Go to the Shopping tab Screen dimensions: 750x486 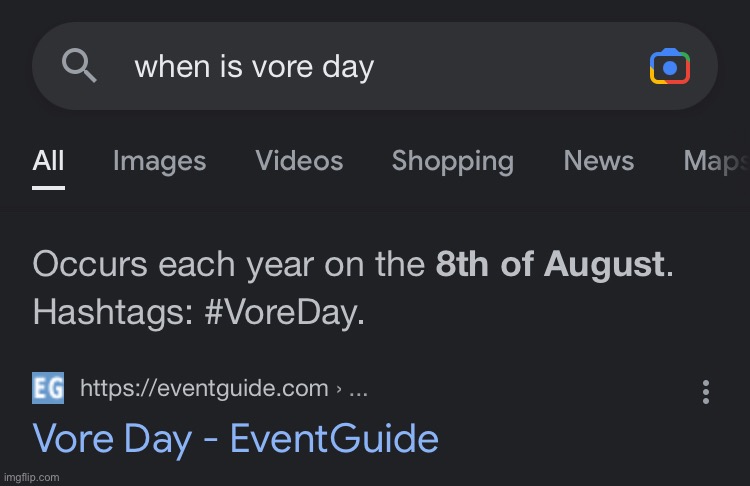(452, 161)
